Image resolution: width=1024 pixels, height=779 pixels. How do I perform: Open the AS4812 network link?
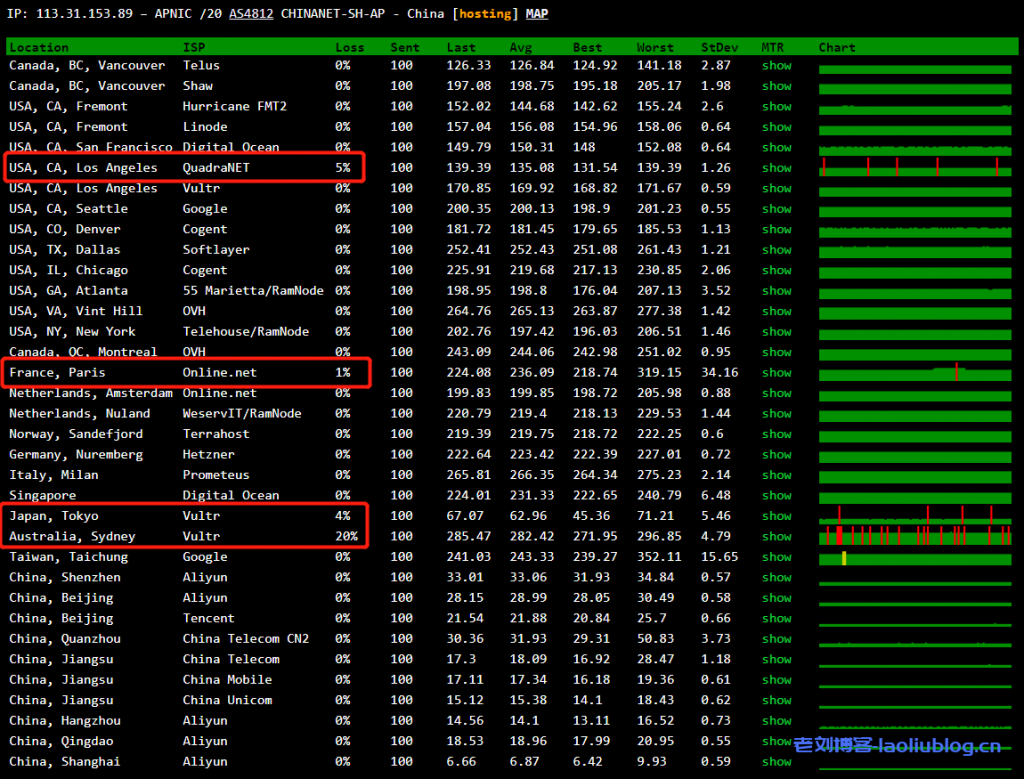pyautogui.click(x=250, y=14)
